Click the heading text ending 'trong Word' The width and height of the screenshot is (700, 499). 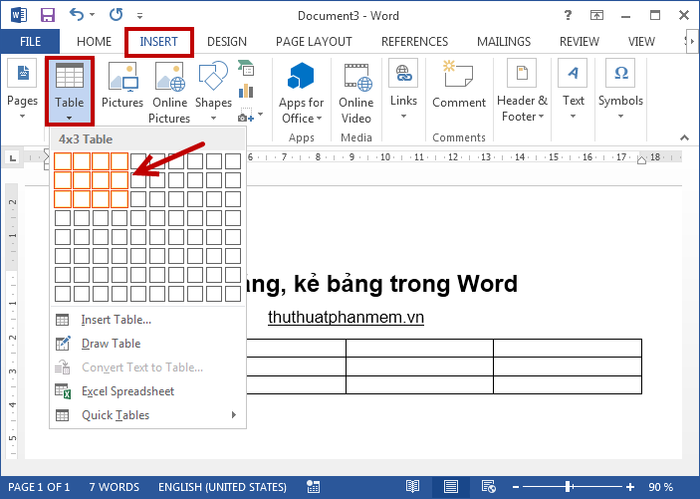coord(382,284)
